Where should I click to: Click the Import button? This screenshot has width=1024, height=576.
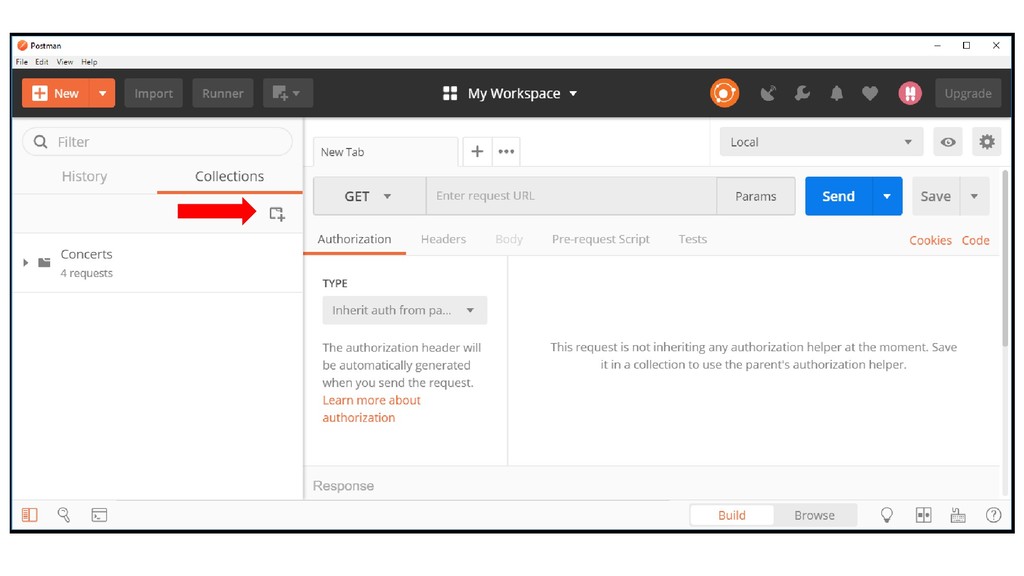click(x=153, y=93)
